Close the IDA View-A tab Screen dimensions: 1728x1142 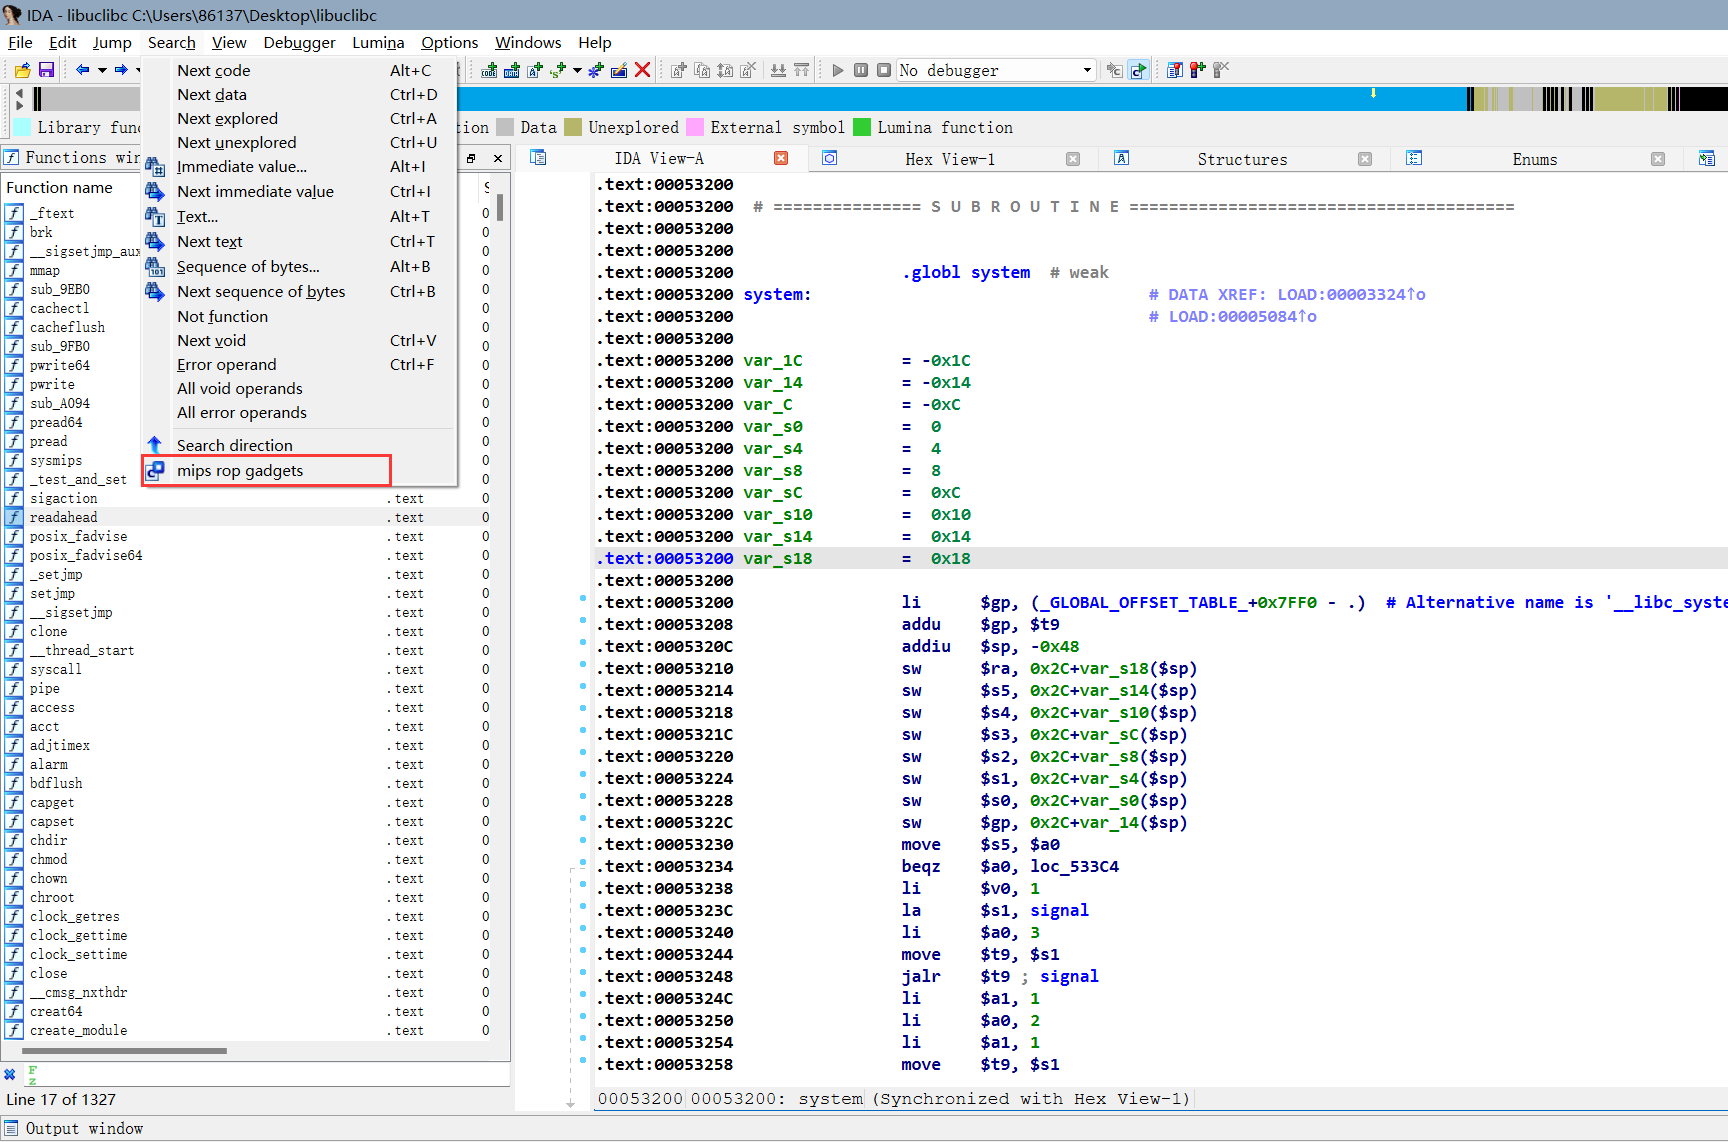pyautogui.click(x=781, y=158)
